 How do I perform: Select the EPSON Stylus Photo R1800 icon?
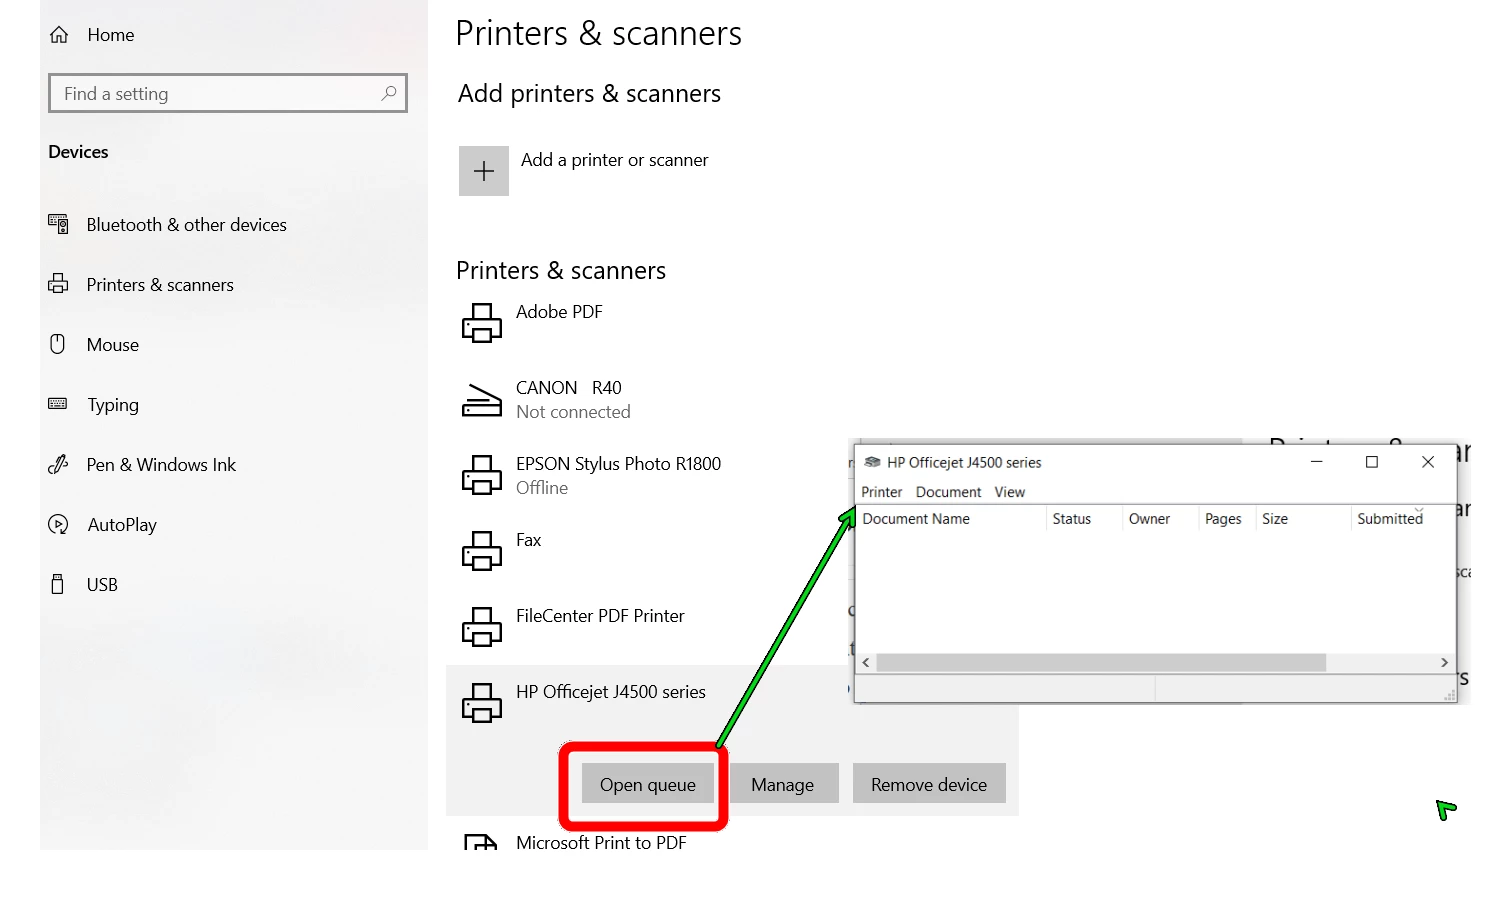481,475
